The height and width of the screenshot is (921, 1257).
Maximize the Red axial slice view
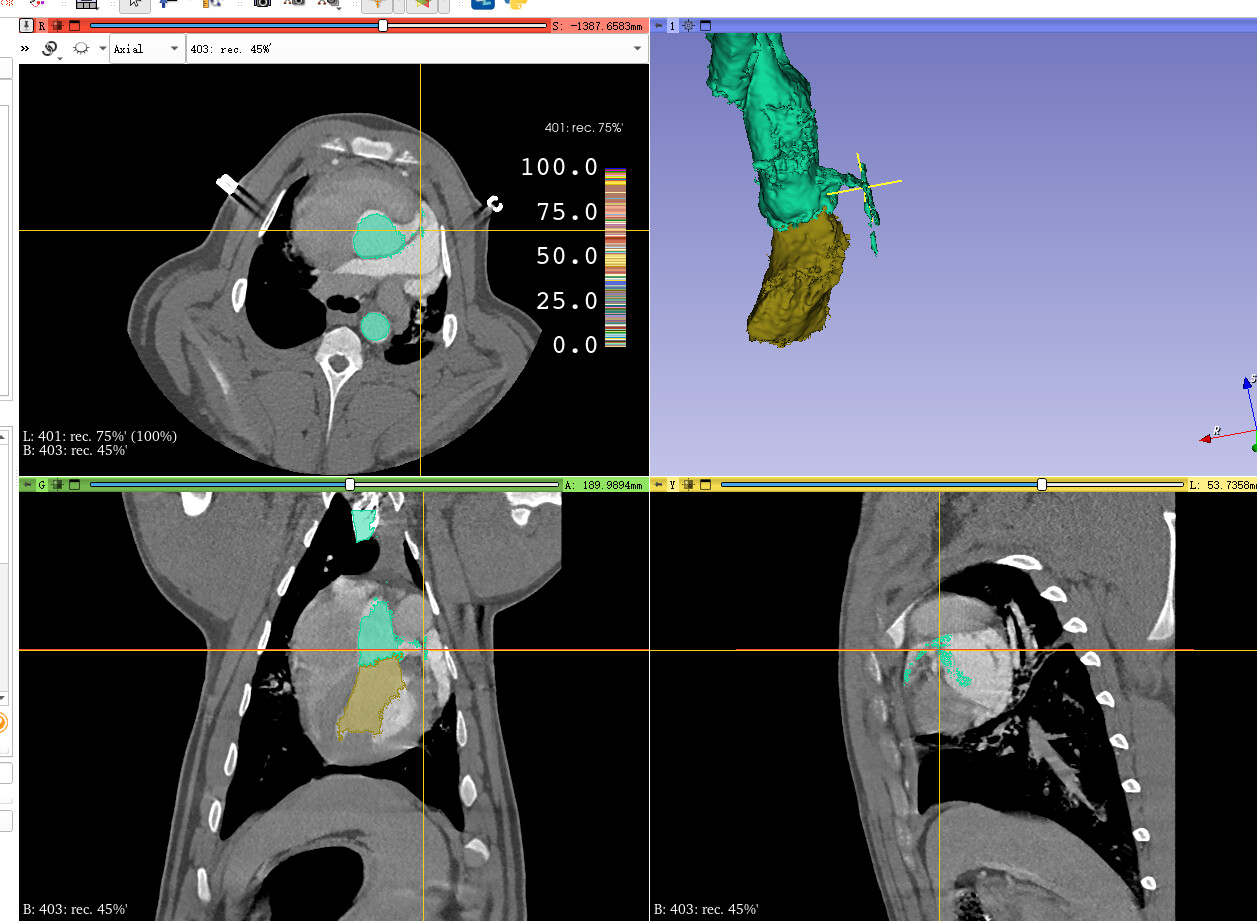[74, 25]
